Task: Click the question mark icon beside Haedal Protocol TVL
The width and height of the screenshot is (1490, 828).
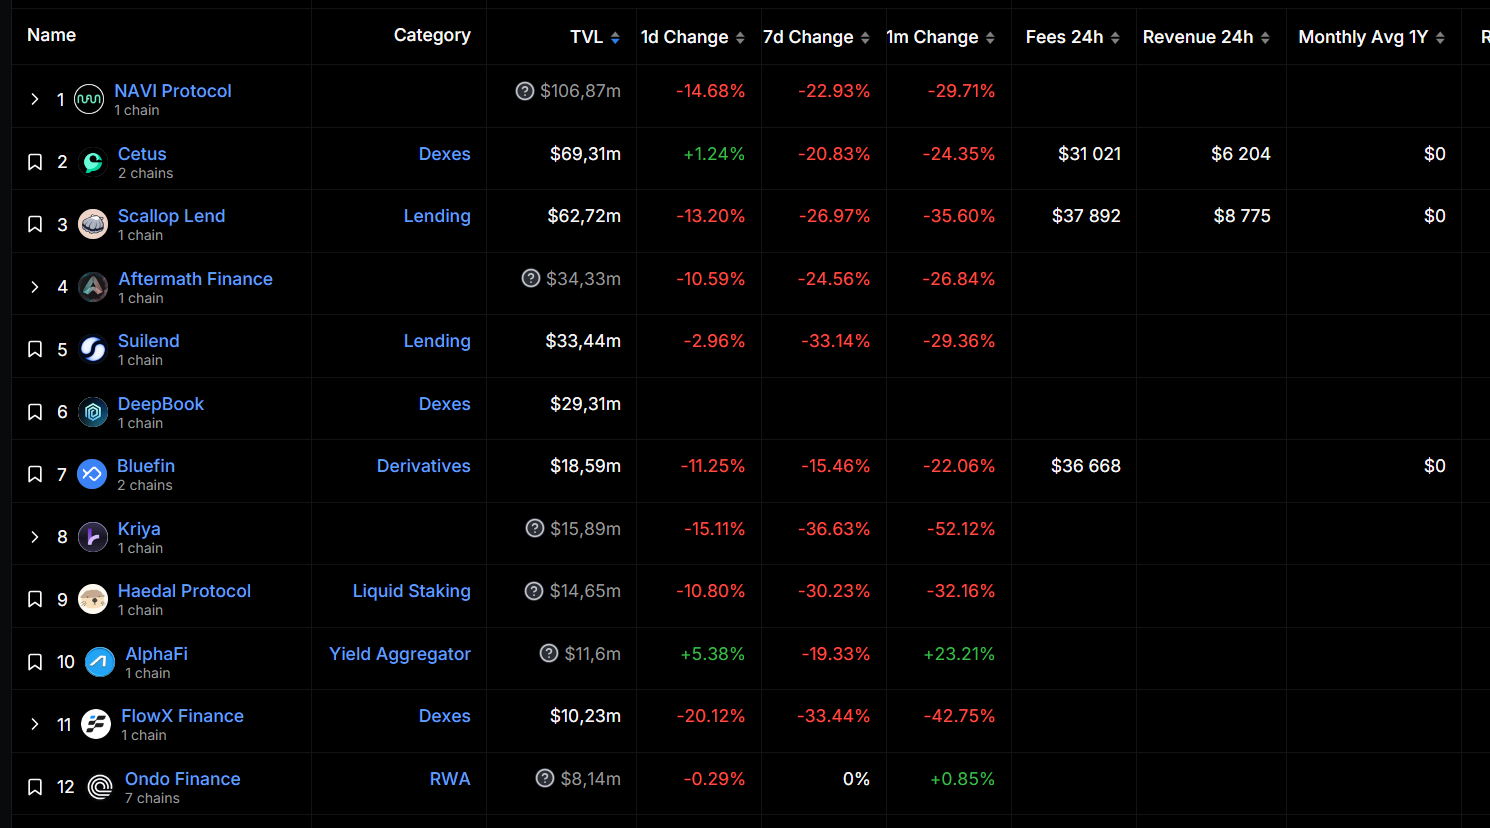Action: point(534,591)
